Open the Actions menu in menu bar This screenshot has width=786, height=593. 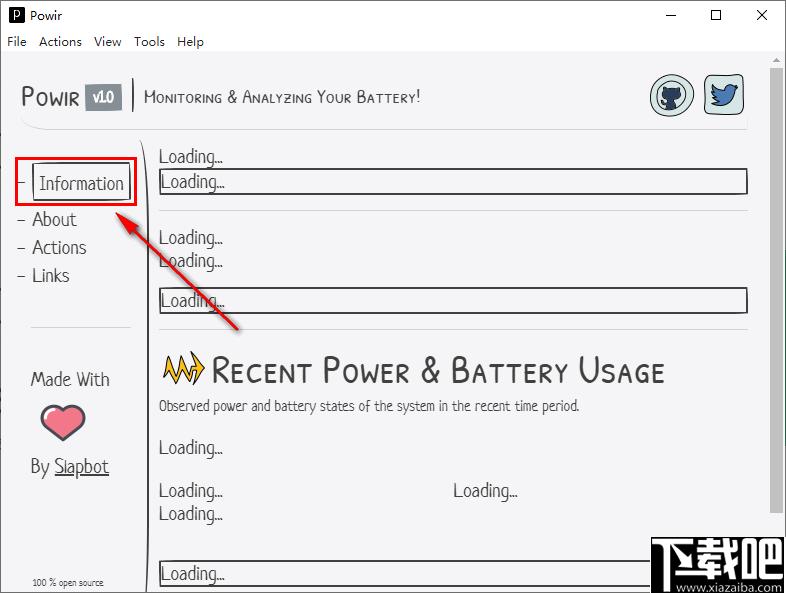[60, 42]
